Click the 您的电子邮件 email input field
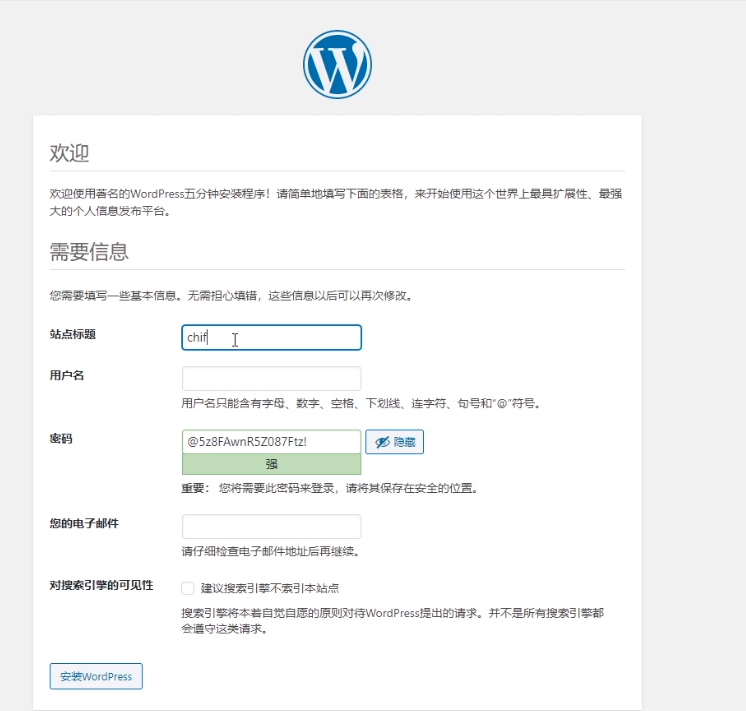Screen dimensions: 746x711 tap(271, 526)
